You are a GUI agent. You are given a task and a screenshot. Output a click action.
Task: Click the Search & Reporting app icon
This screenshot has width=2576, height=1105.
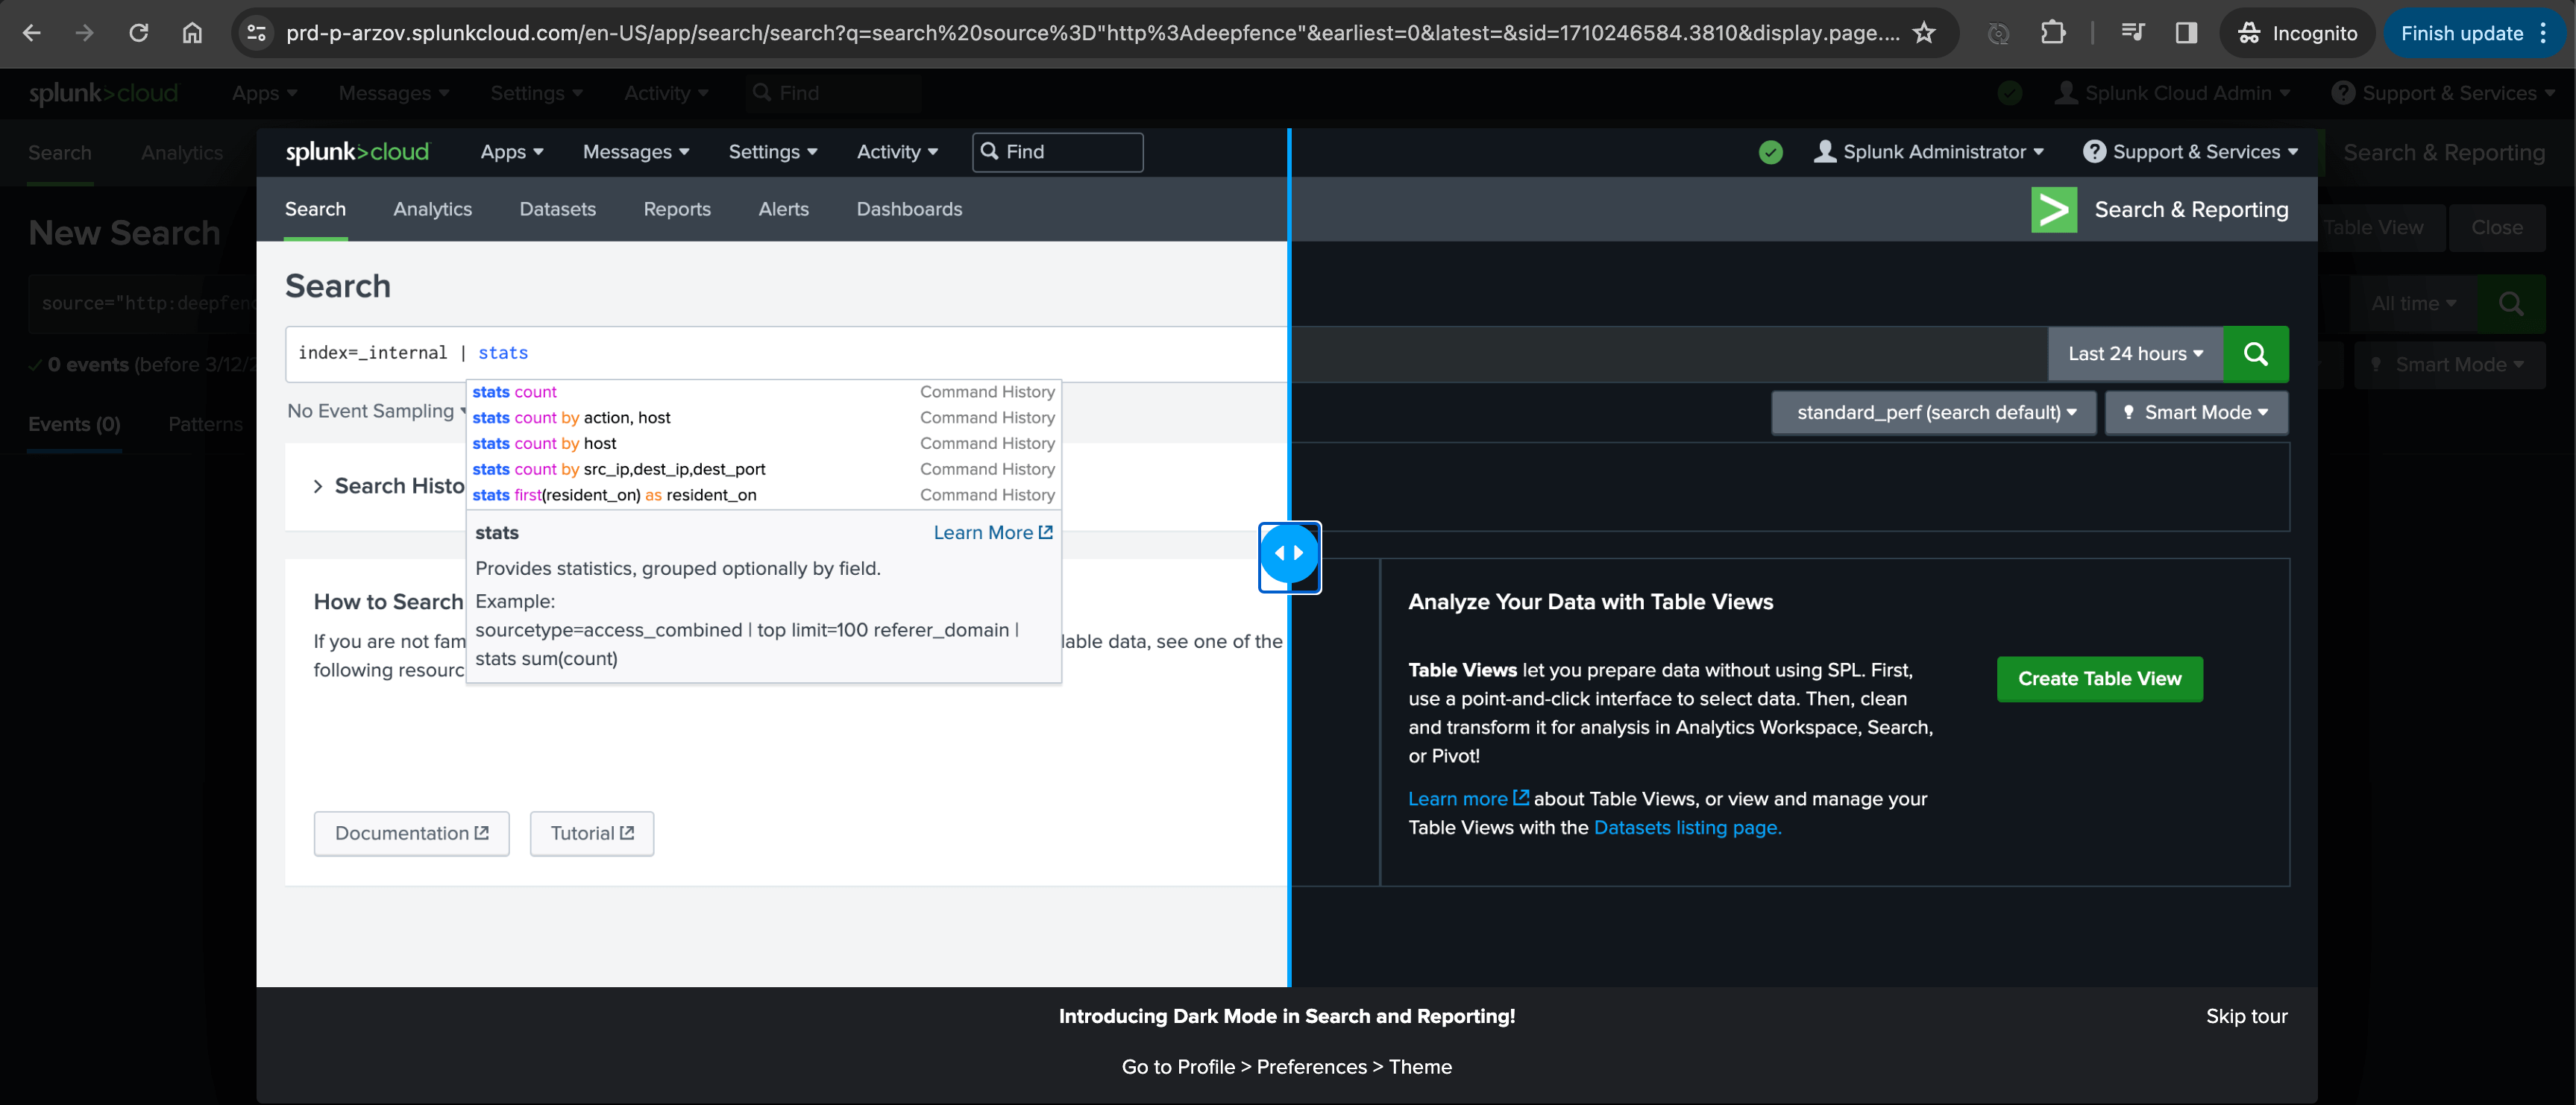(2054, 209)
